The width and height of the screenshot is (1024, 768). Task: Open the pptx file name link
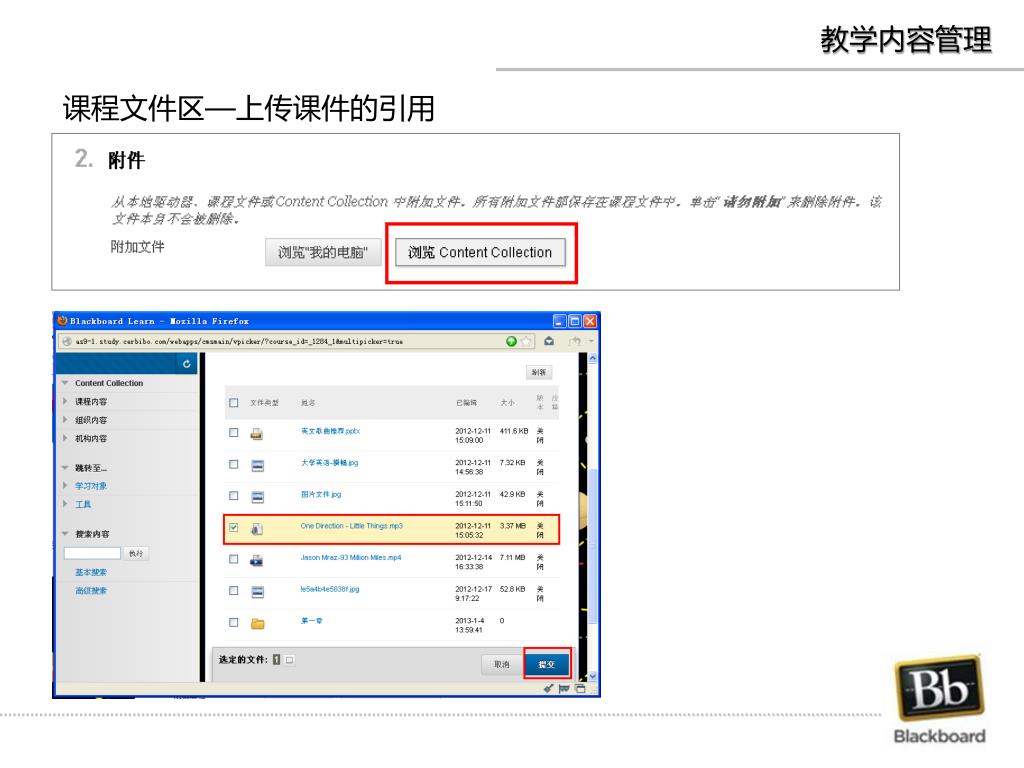coord(330,431)
